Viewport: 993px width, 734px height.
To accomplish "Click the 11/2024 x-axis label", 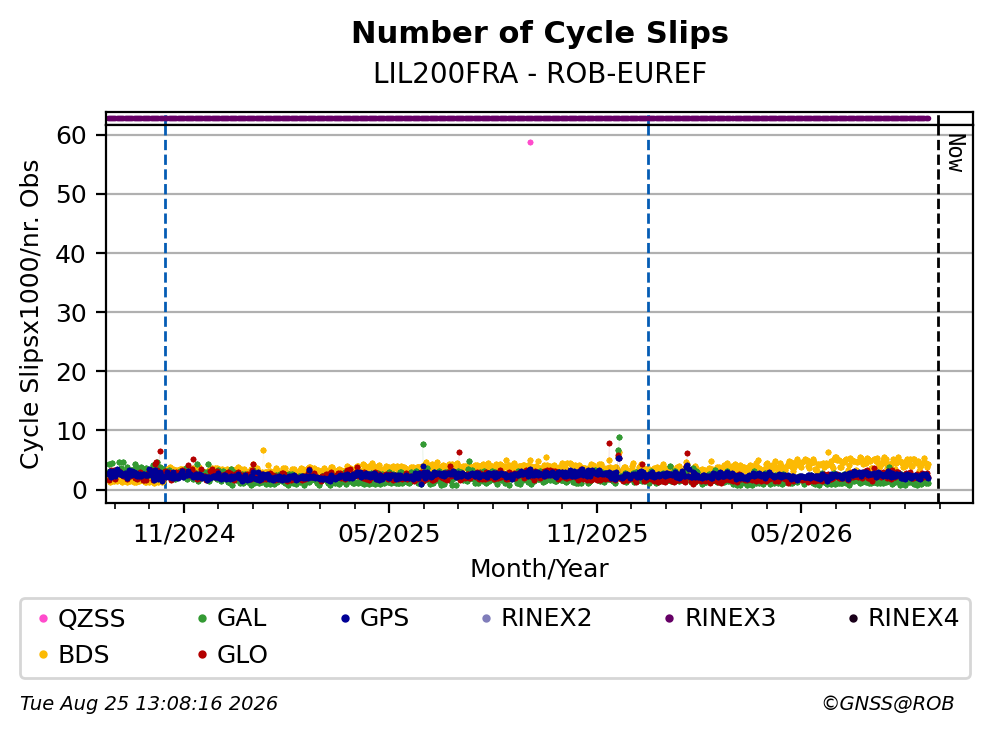I will [x=184, y=534].
